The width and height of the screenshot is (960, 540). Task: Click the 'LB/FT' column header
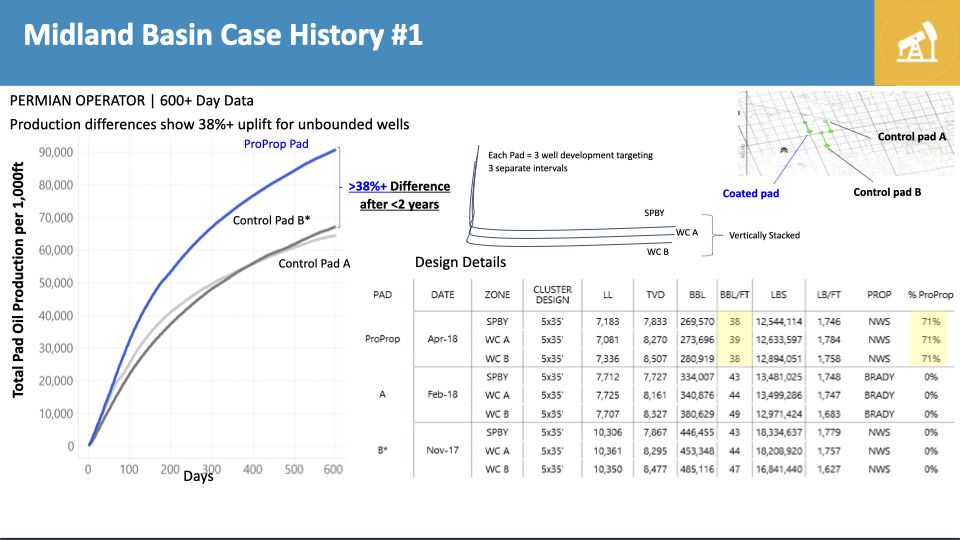click(x=828, y=294)
